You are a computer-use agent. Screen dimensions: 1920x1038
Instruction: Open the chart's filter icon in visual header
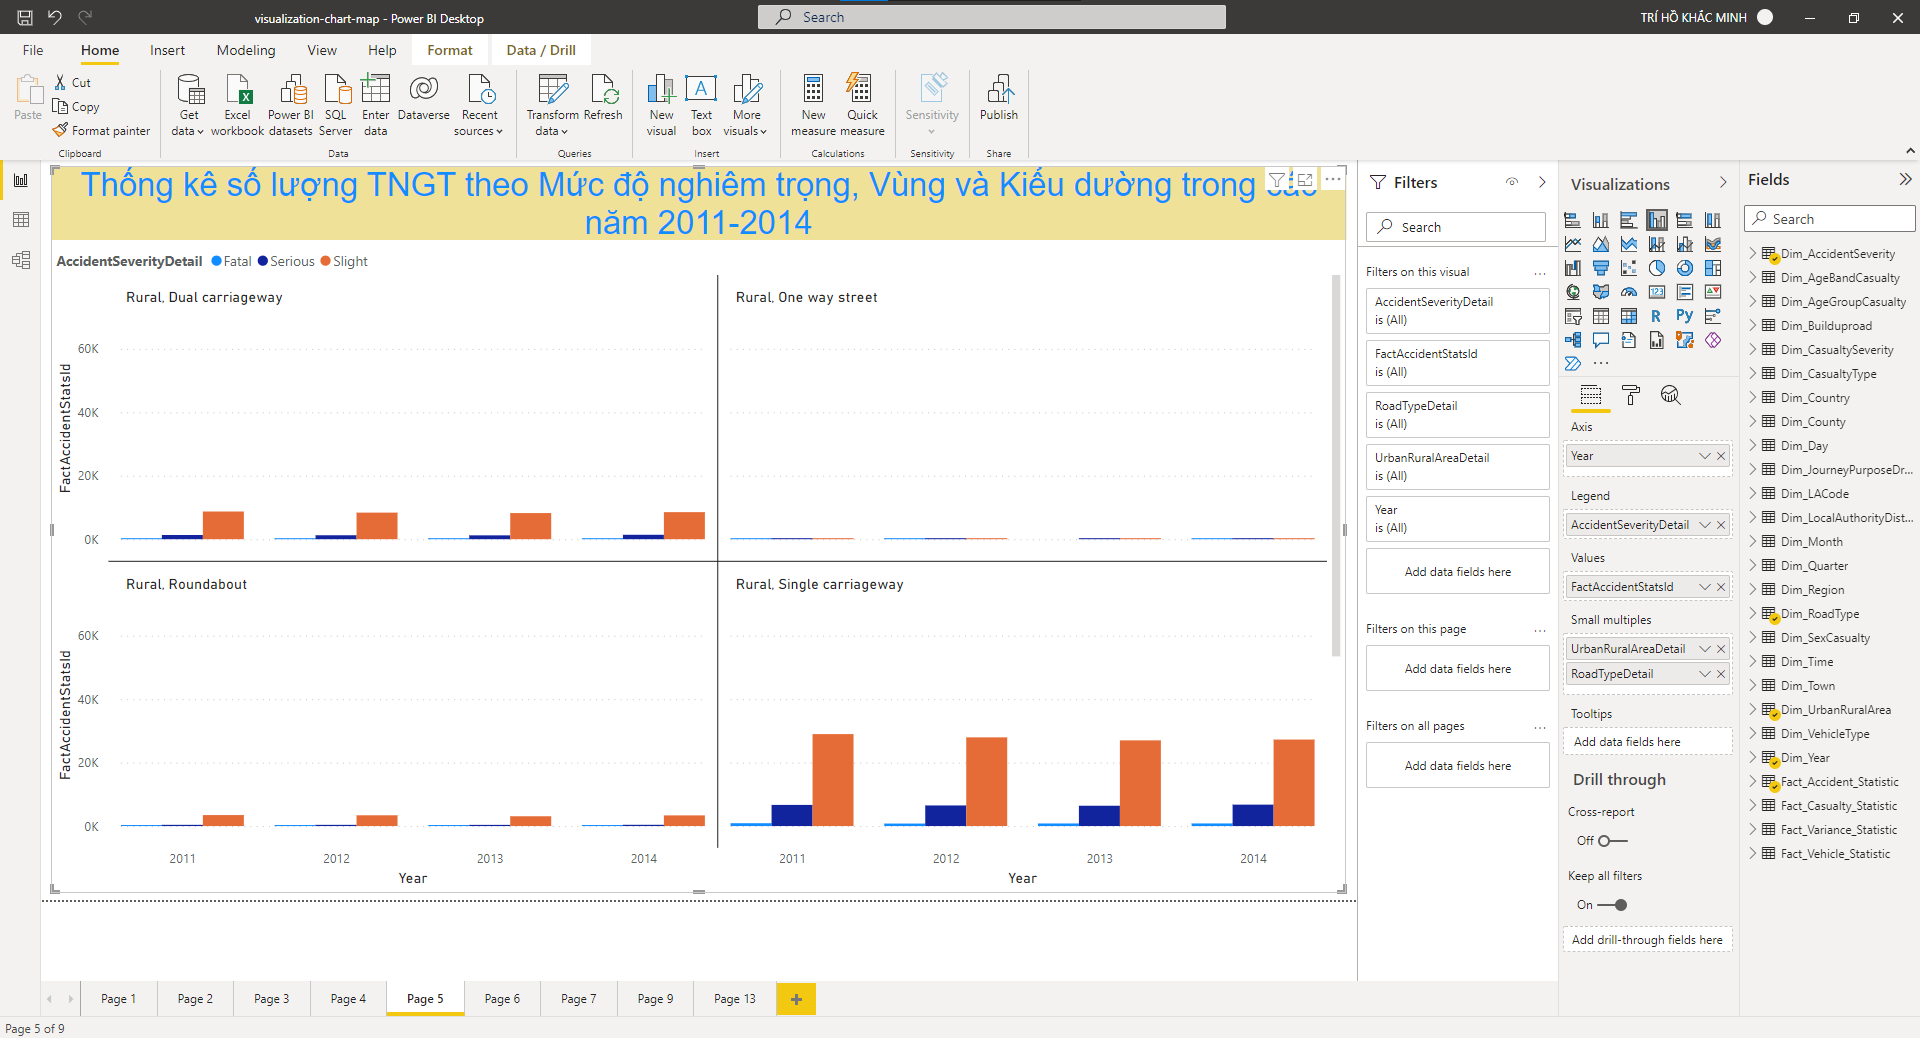(1277, 180)
